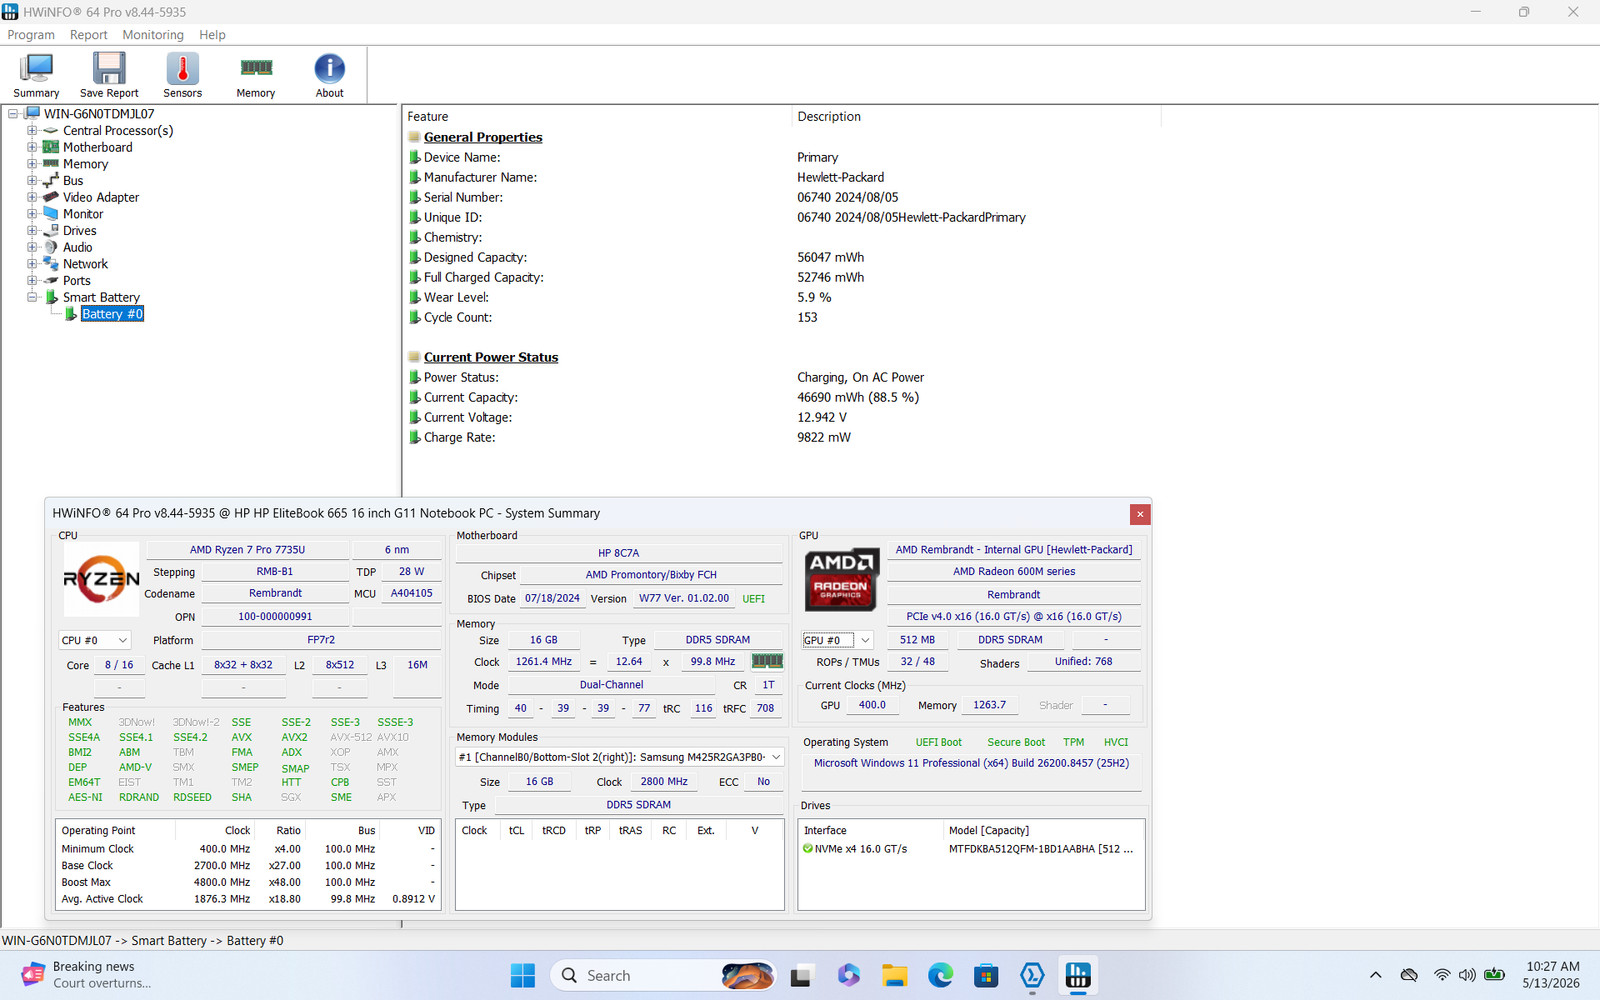
Task: Open the GPU #0 selector dropdown
Action: (838, 640)
